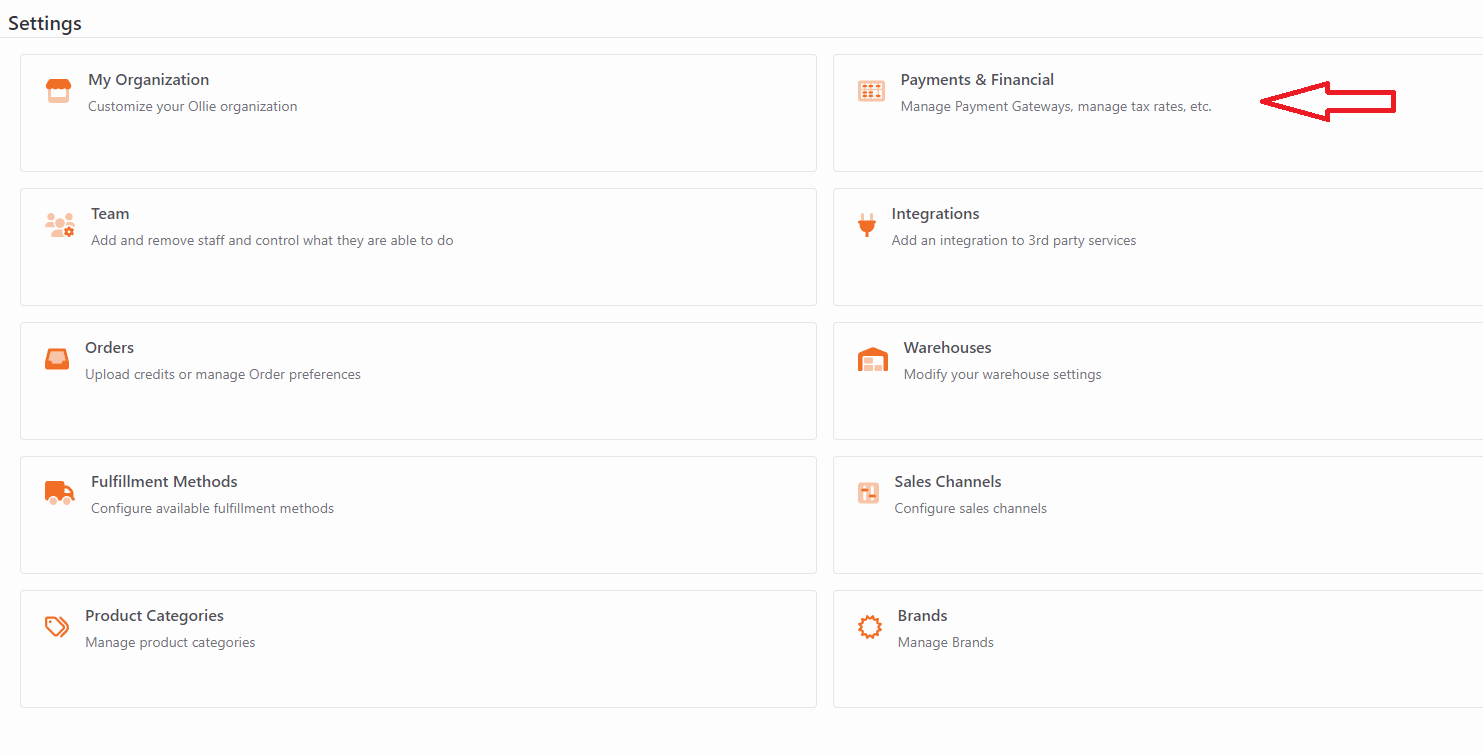Click 'Customize your Ollie organization' text
Viewport: 1483px width, 754px height.
click(192, 106)
